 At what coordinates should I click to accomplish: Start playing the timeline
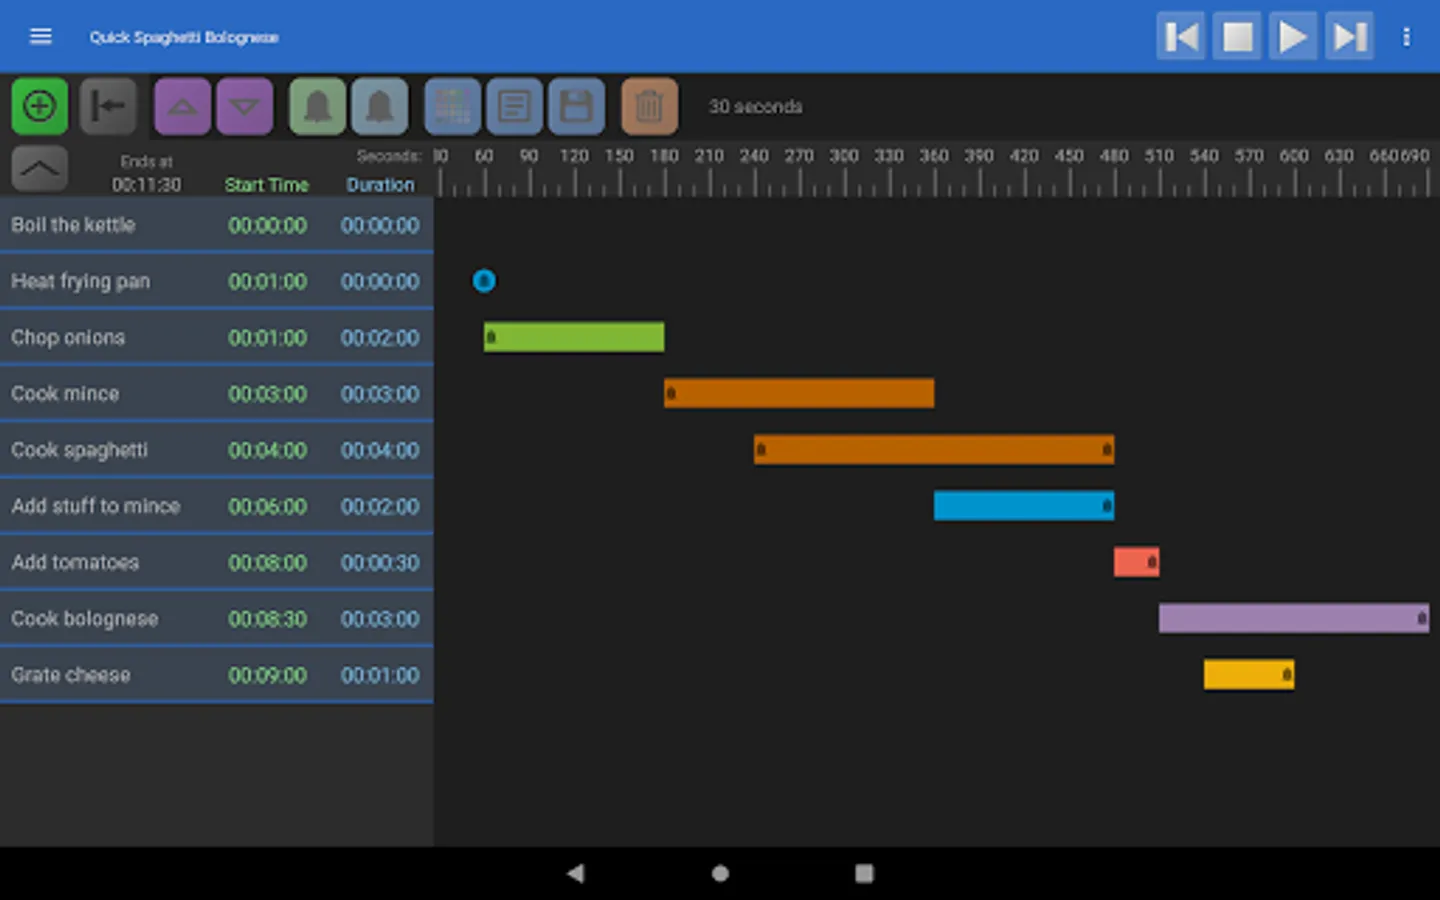point(1293,37)
